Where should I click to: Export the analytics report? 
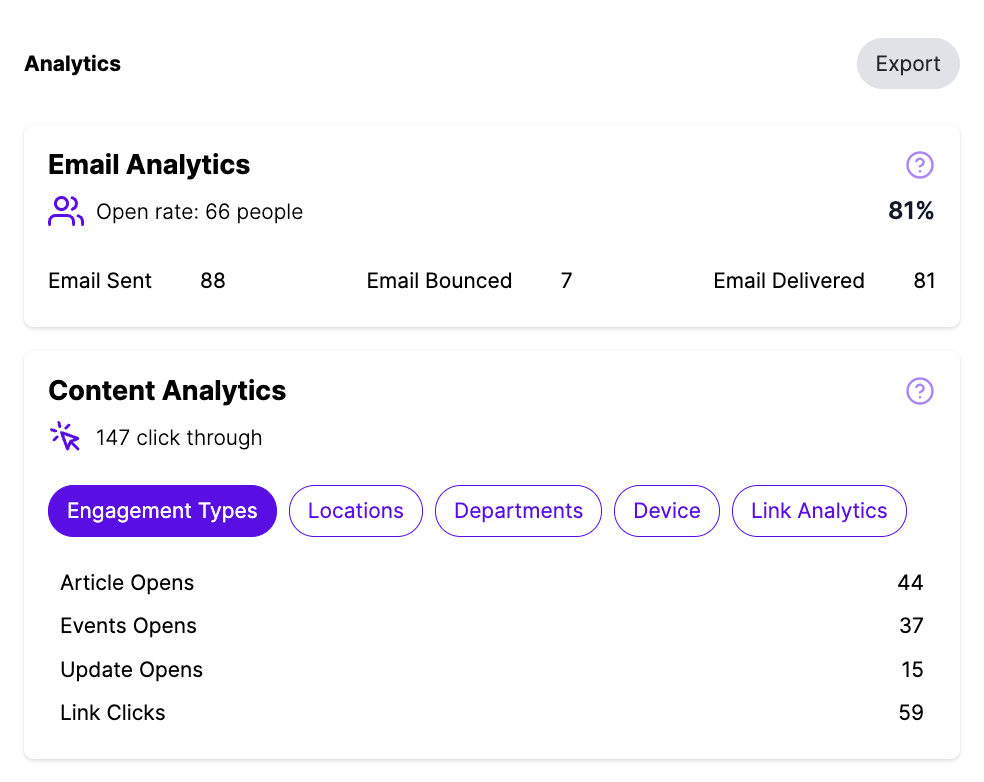(907, 63)
